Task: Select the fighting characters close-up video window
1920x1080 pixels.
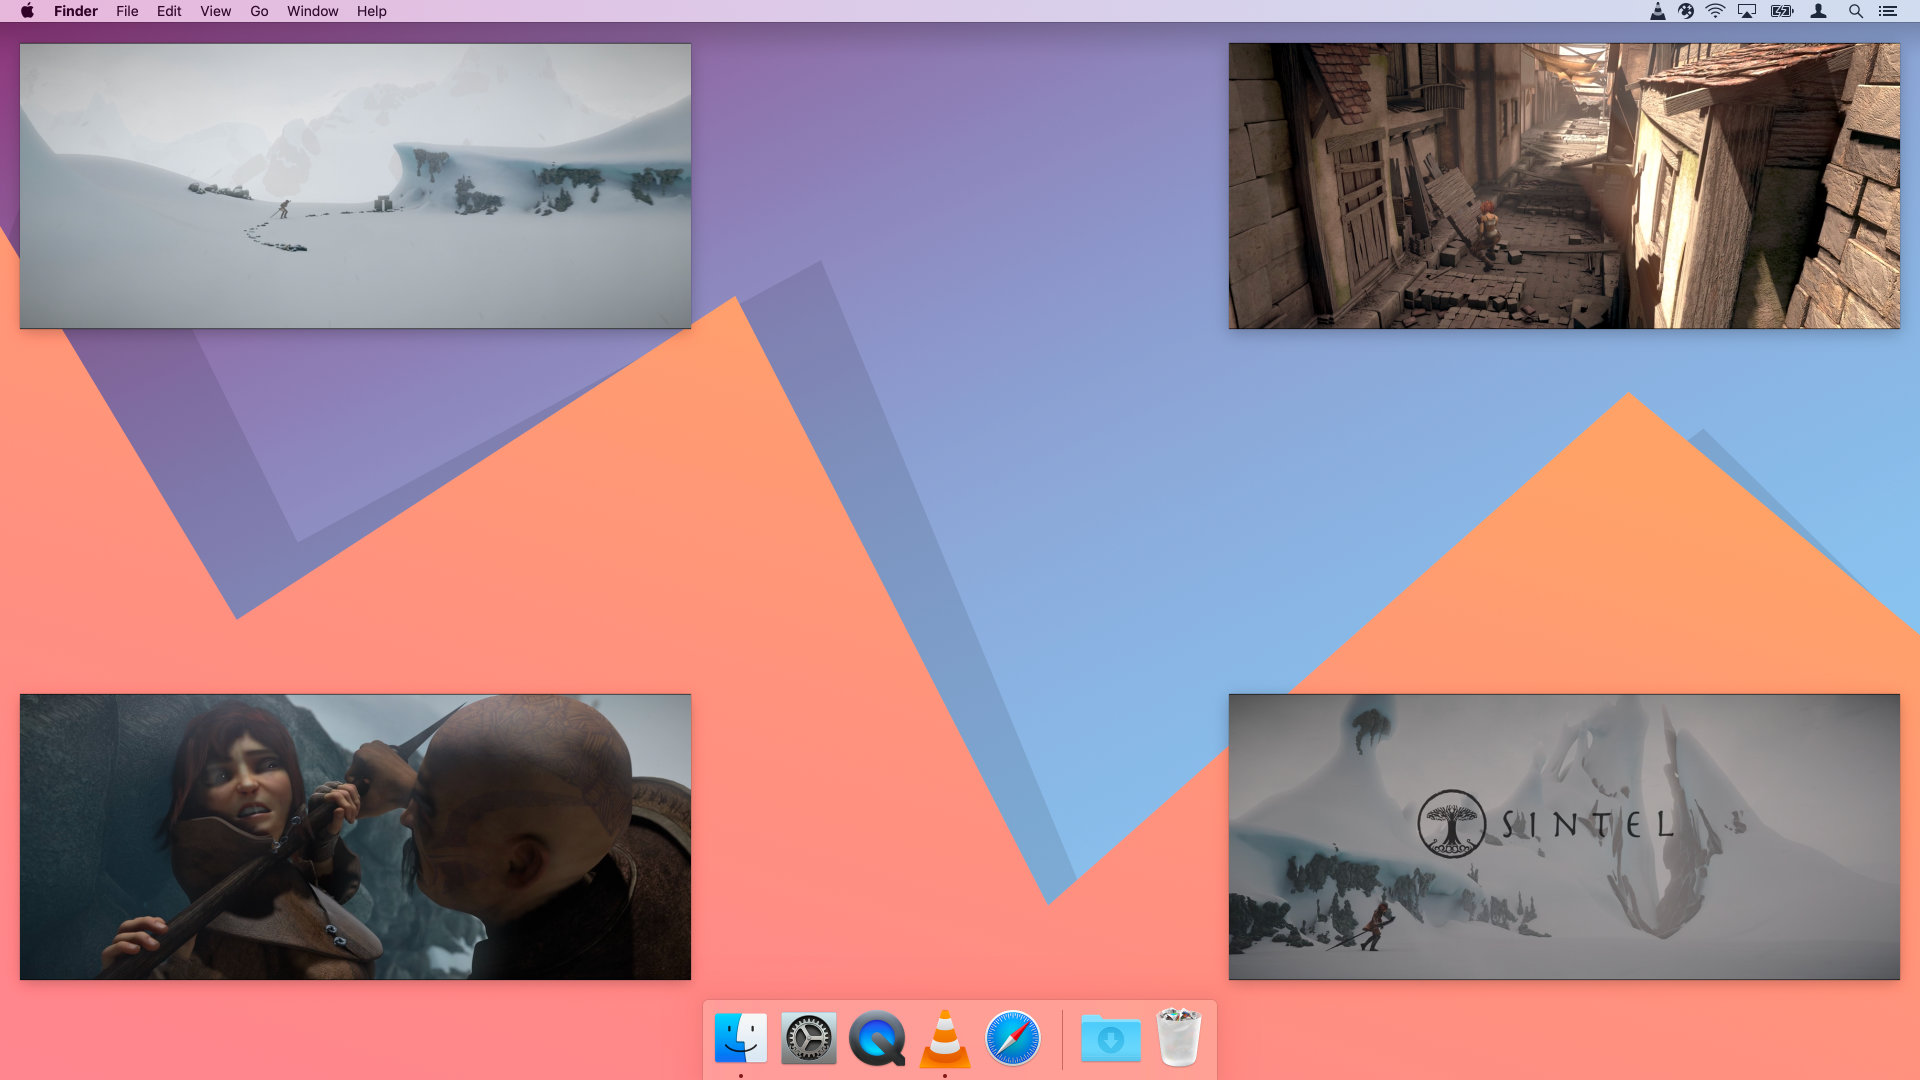Action: 355,837
